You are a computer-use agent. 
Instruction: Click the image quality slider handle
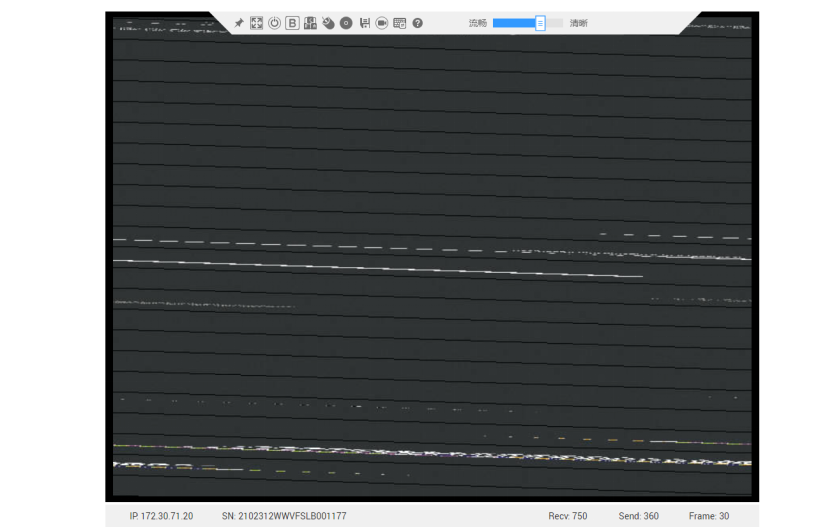tap(540, 23)
